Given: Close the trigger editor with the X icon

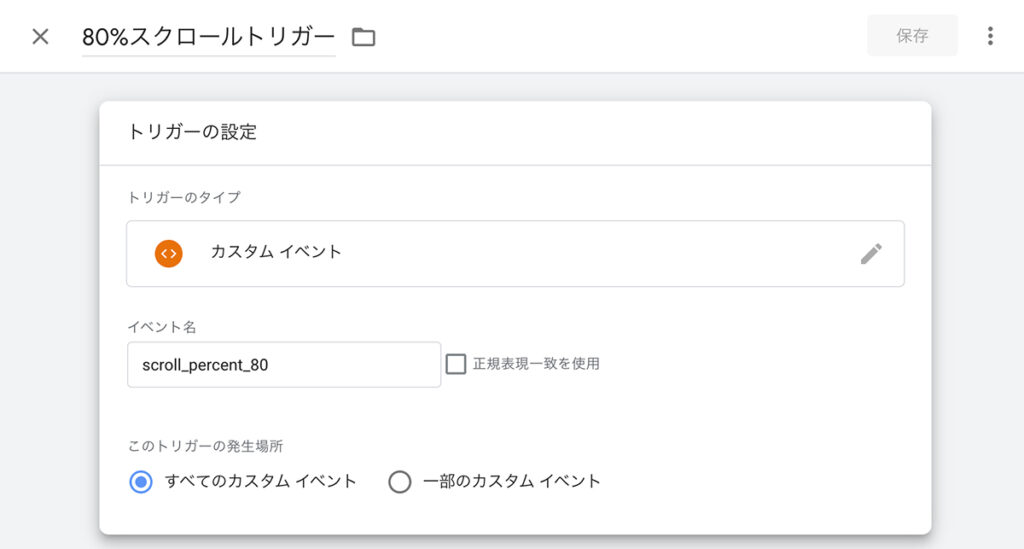Looking at the screenshot, I should tap(40, 37).
